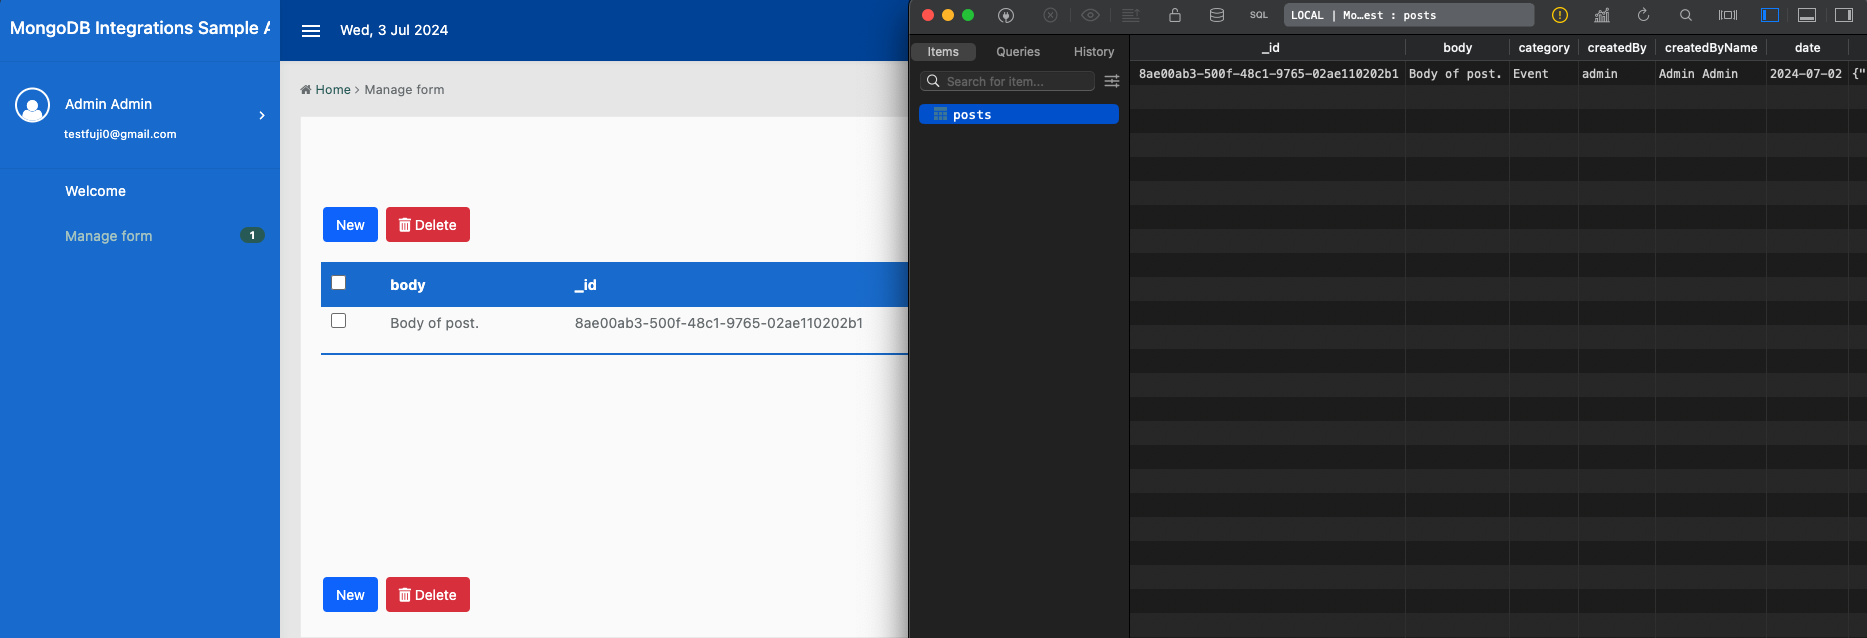Select the 'Admin Admin' createdByName cell
This screenshot has height=638, width=1867.
[x=1710, y=74]
